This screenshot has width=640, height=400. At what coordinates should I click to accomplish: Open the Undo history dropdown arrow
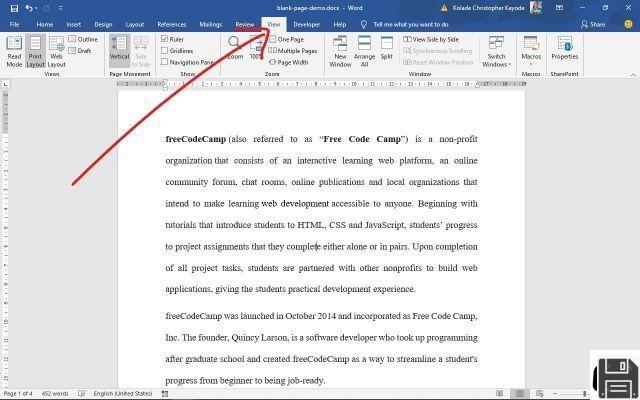coord(36,8)
